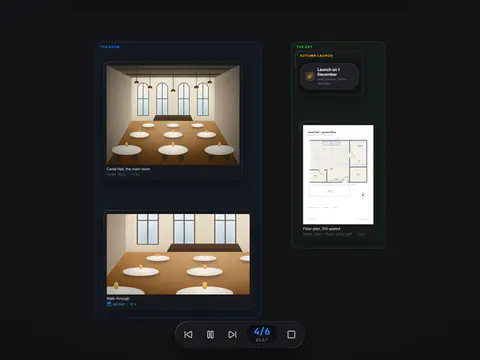This screenshot has width=480, height=360.
Task: Pause the presentation playback
Action: pos(210,334)
